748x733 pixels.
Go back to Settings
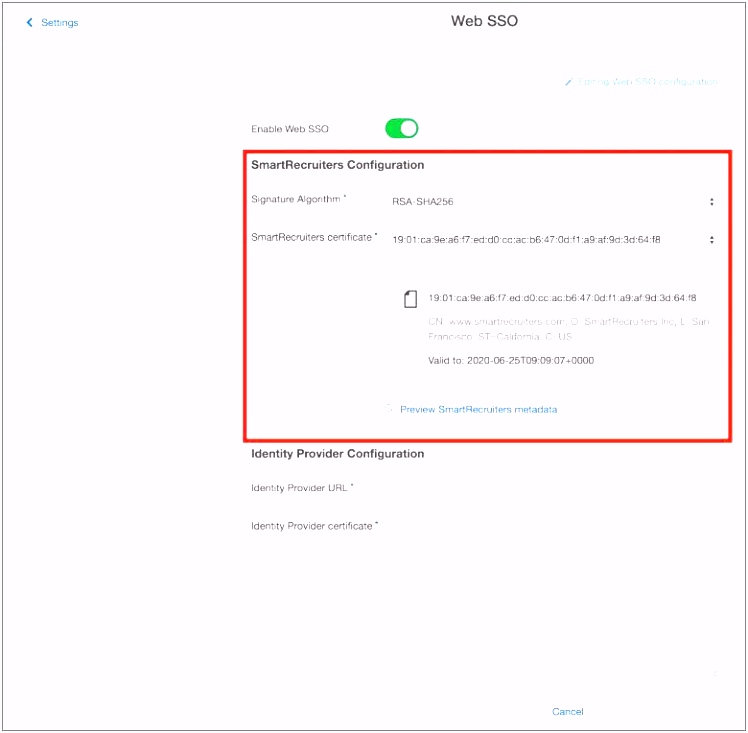coord(59,22)
